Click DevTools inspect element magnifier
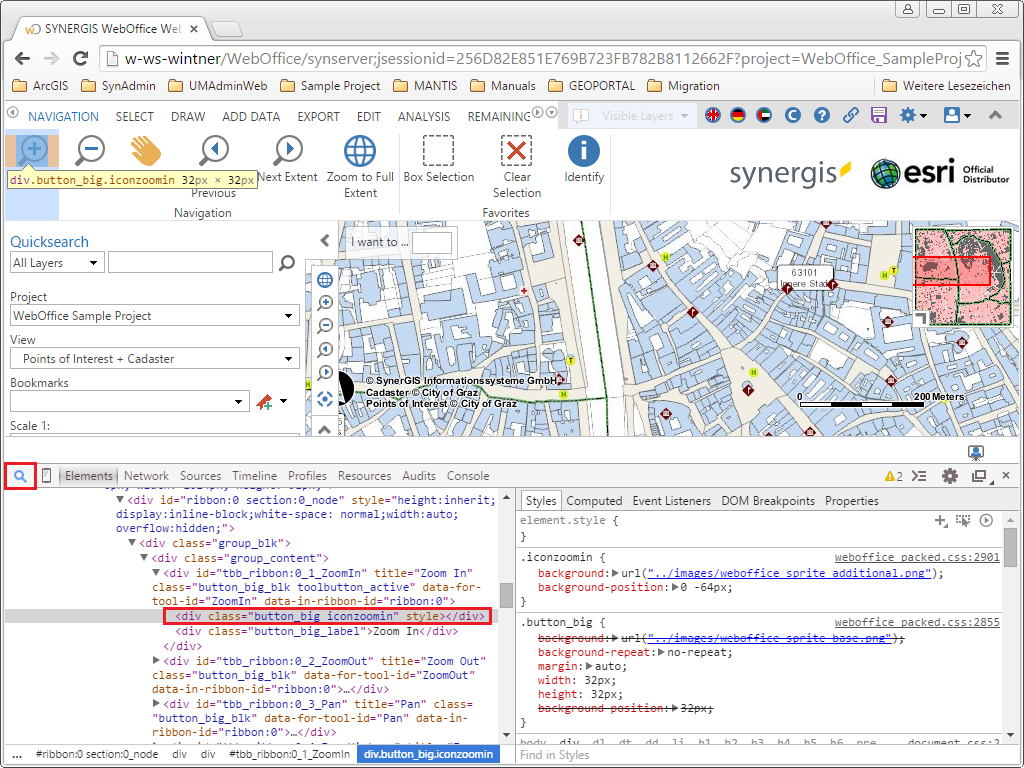The height and width of the screenshot is (768, 1024). click(x=20, y=476)
